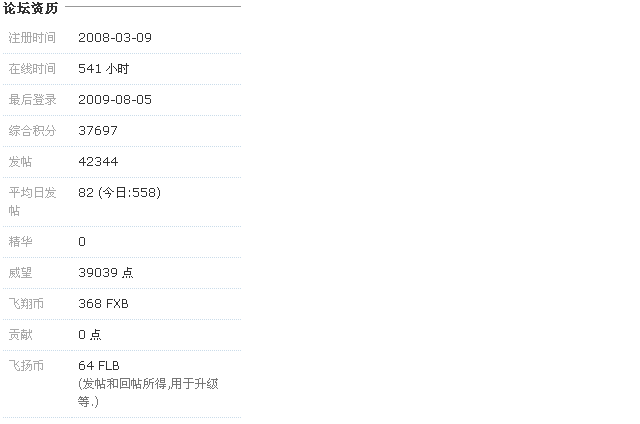The height and width of the screenshot is (424, 640).
Task: Click the post count 42344
Action: pos(98,162)
